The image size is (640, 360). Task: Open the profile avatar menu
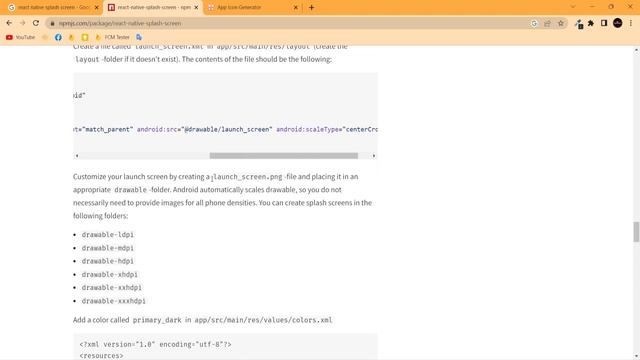tap(618, 23)
